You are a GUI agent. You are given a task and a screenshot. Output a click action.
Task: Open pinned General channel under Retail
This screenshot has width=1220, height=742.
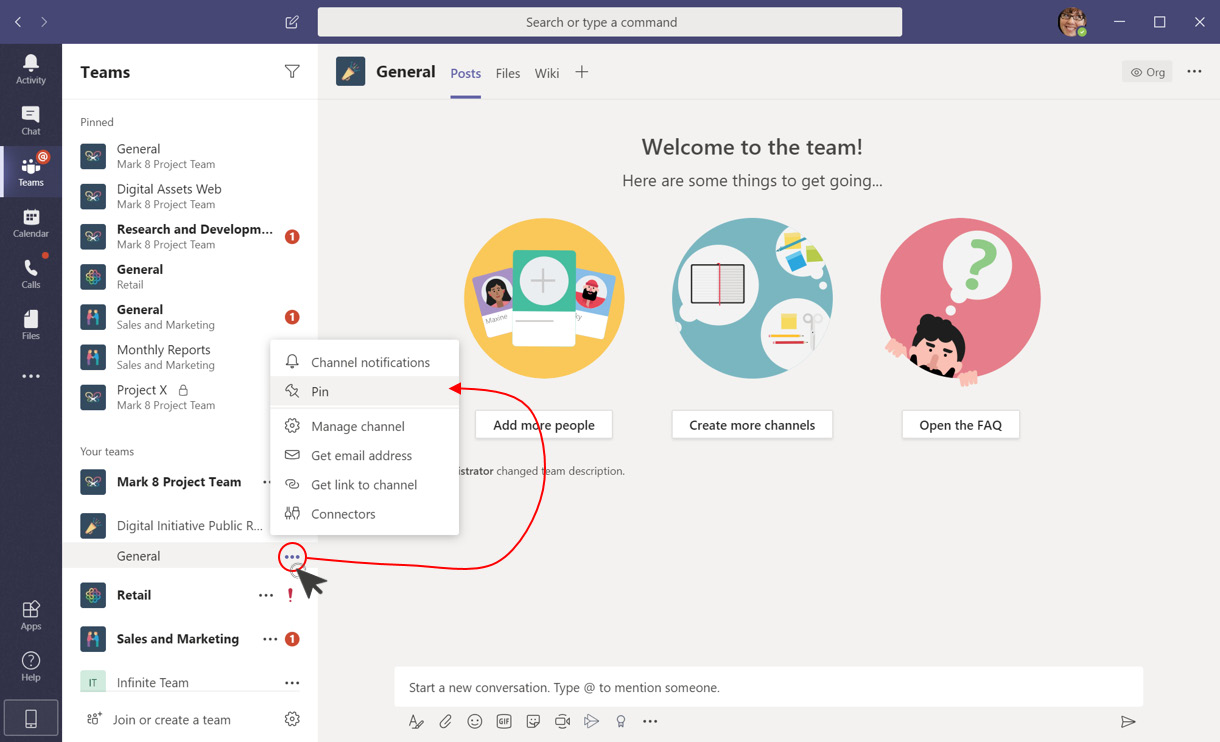[x=190, y=276]
